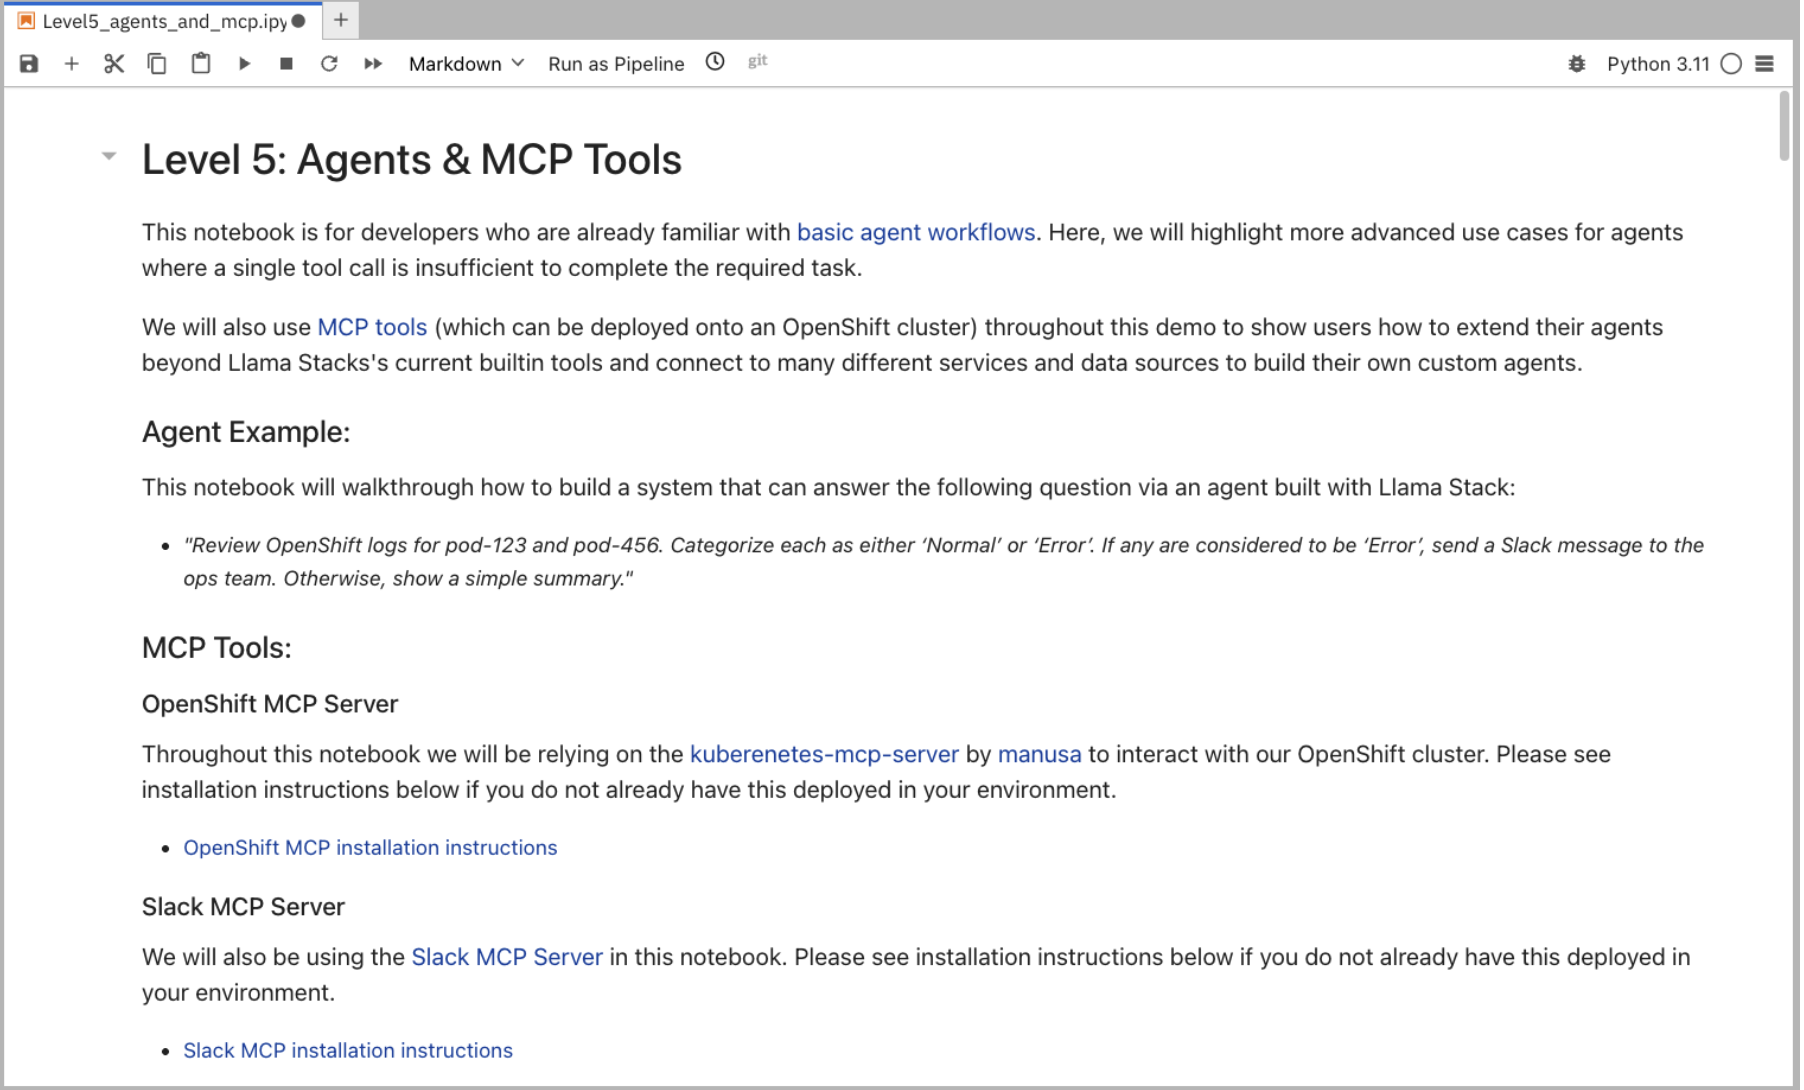
Task: Open the manusa author link
Action: coord(1039,754)
